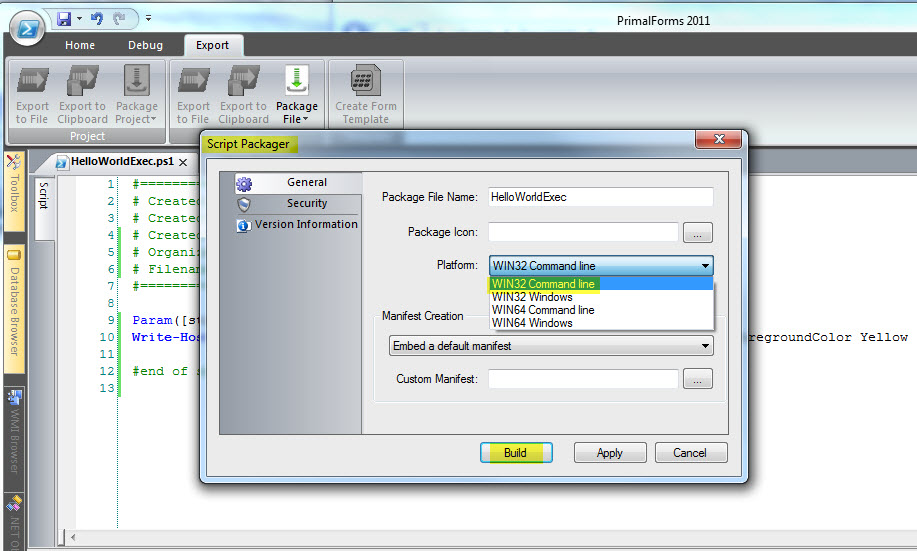917x551 pixels.
Task: Open the Customize Quick Access Toolbar arrow
Action: point(149,19)
